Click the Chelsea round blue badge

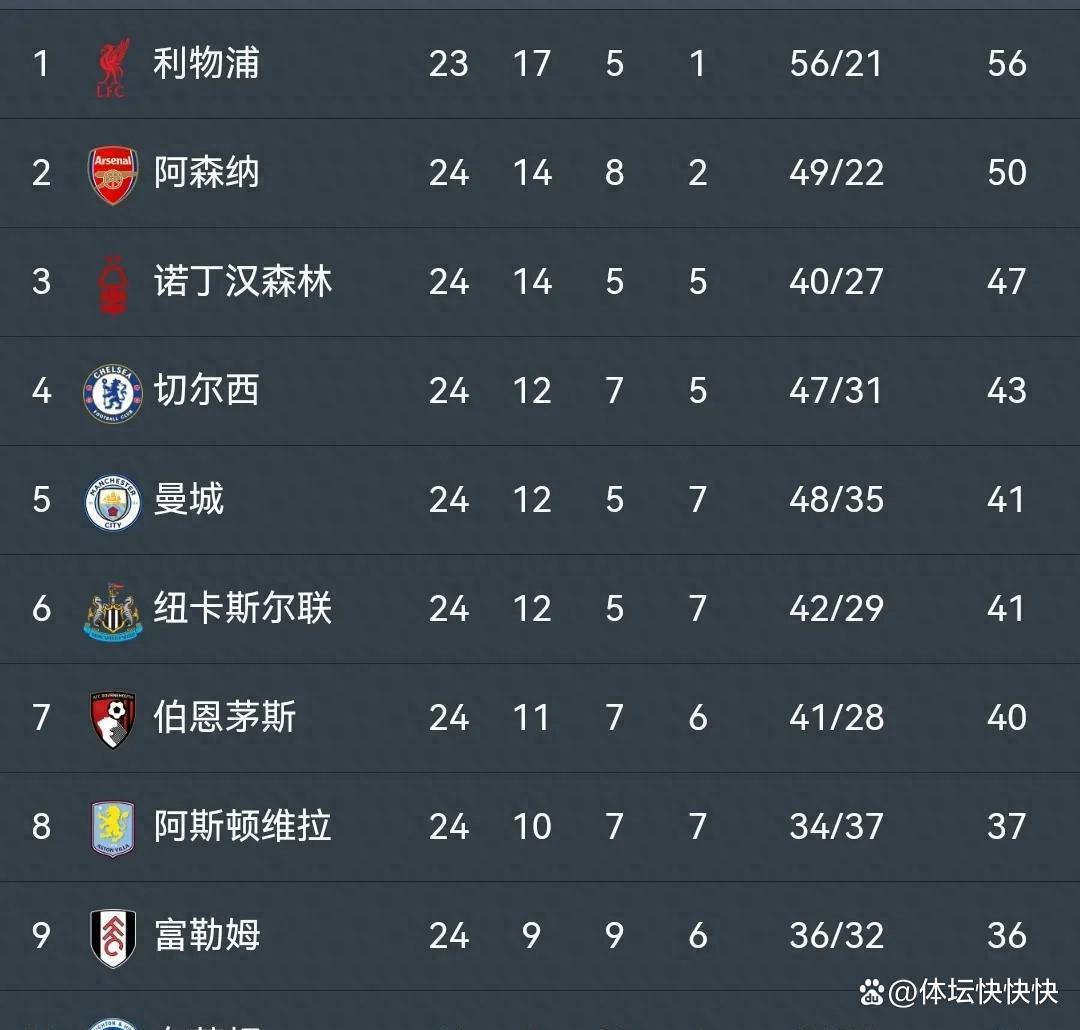pyautogui.click(x=112, y=392)
